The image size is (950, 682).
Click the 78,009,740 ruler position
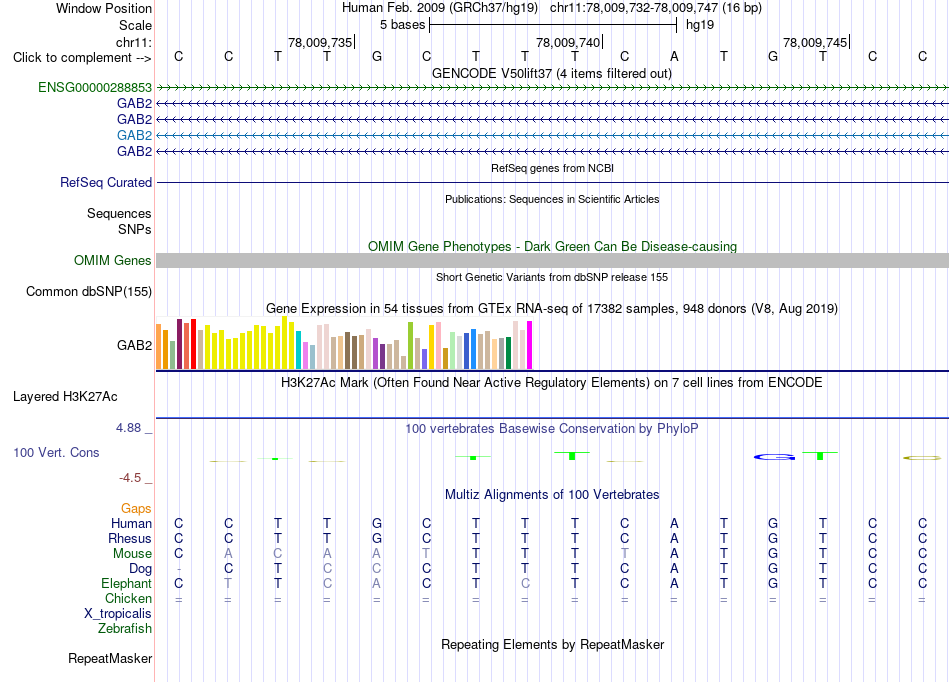coord(568,42)
